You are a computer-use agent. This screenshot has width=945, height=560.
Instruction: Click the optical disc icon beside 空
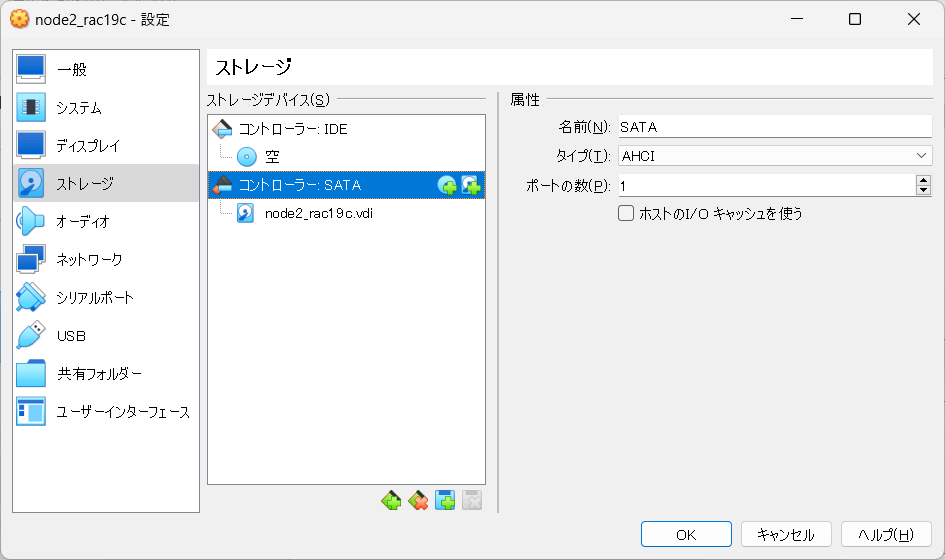[x=246, y=157]
